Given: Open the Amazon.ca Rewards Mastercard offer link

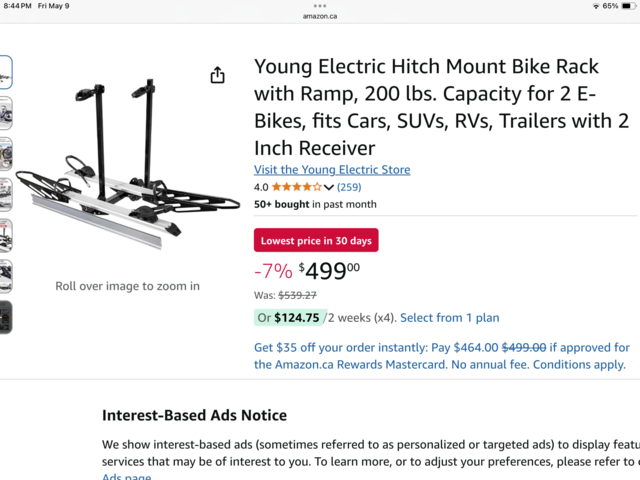Looking at the screenshot, I should [x=442, y=356].
